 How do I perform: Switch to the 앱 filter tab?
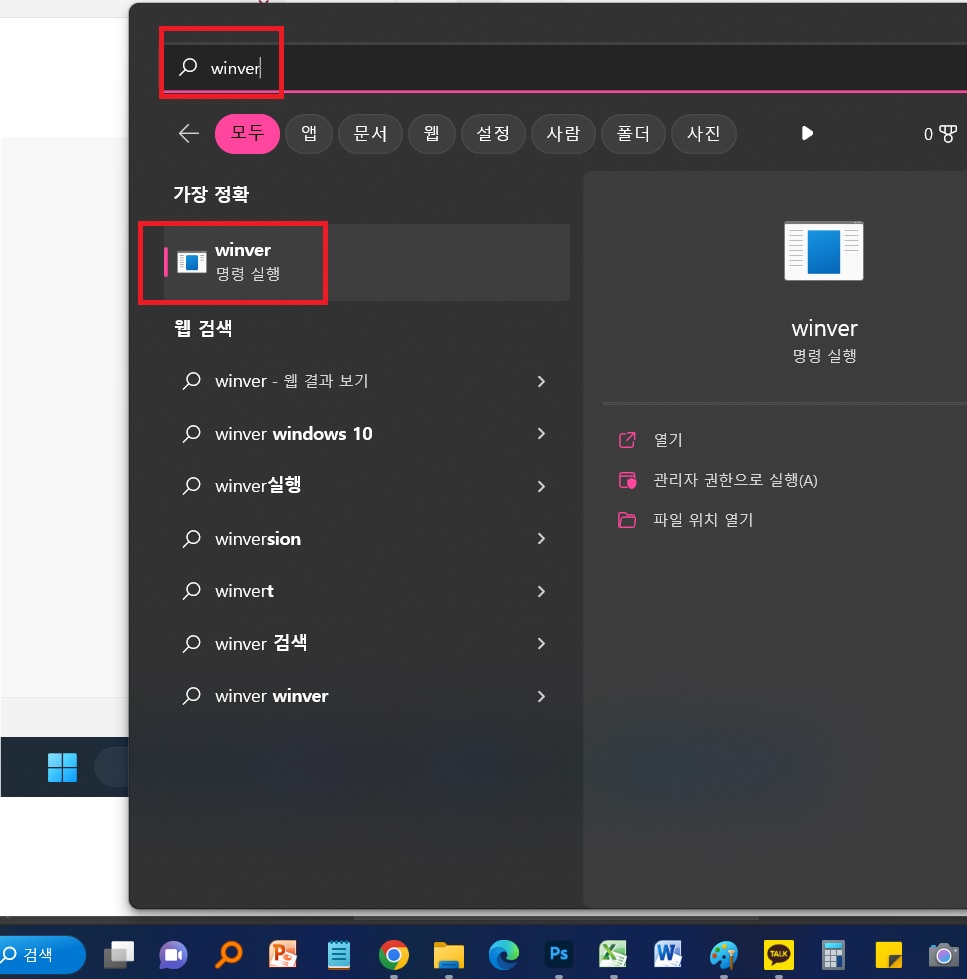(309, 134)
